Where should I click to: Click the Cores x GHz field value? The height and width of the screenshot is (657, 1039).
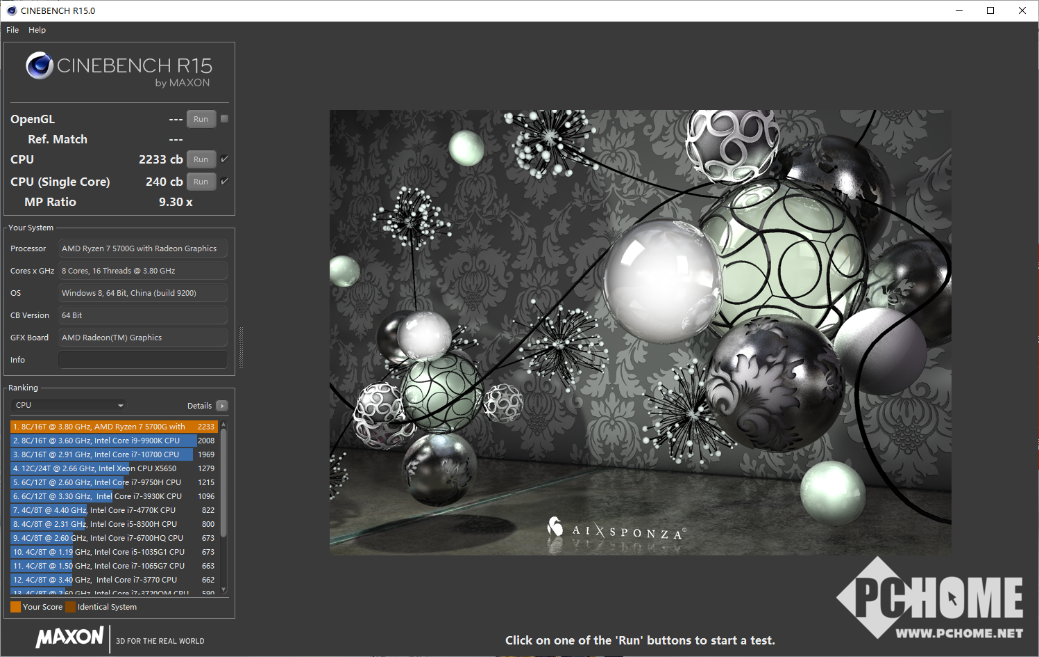pyautogui.click(x=143, y=271)
